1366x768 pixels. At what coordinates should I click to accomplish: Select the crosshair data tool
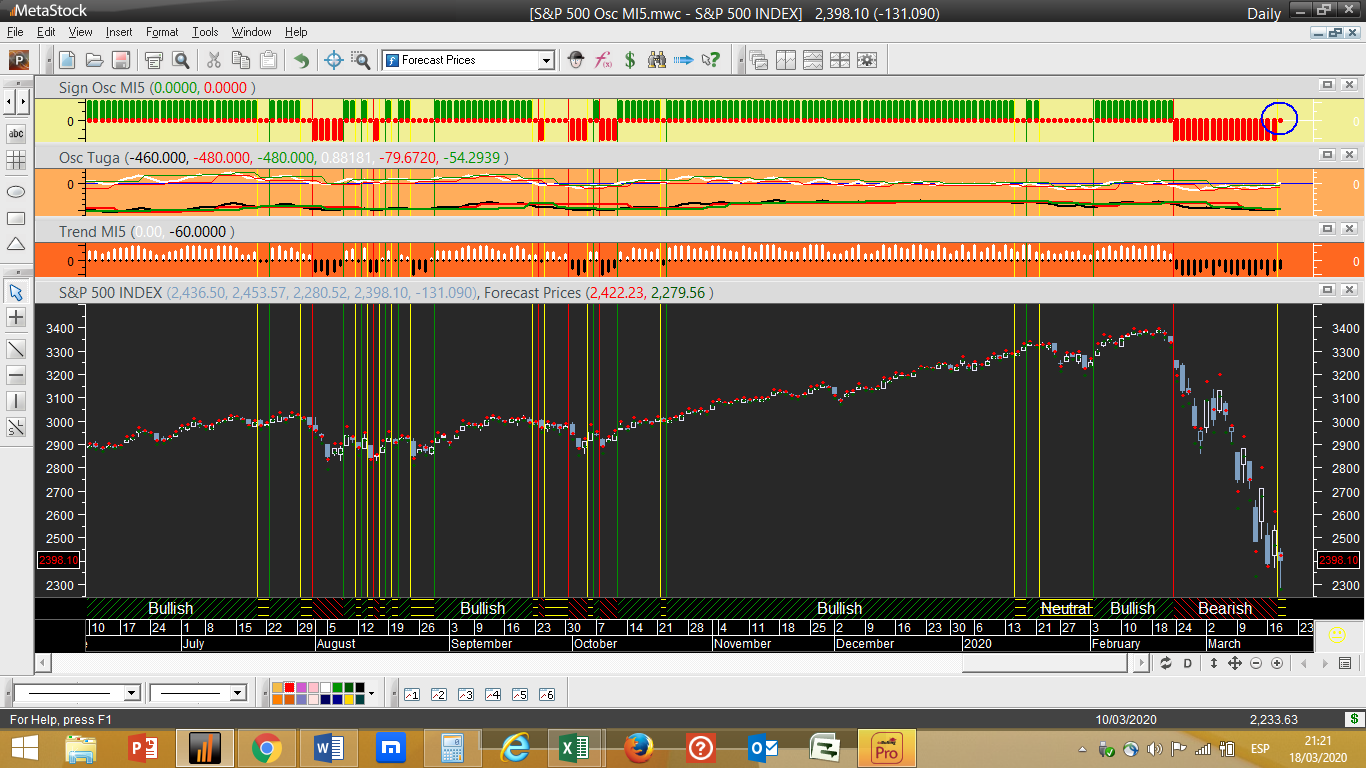pyautogui.click(x=334, y=60)
